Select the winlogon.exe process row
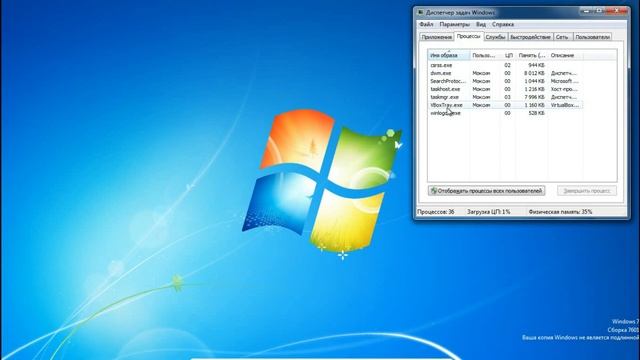 click(505, 113)
